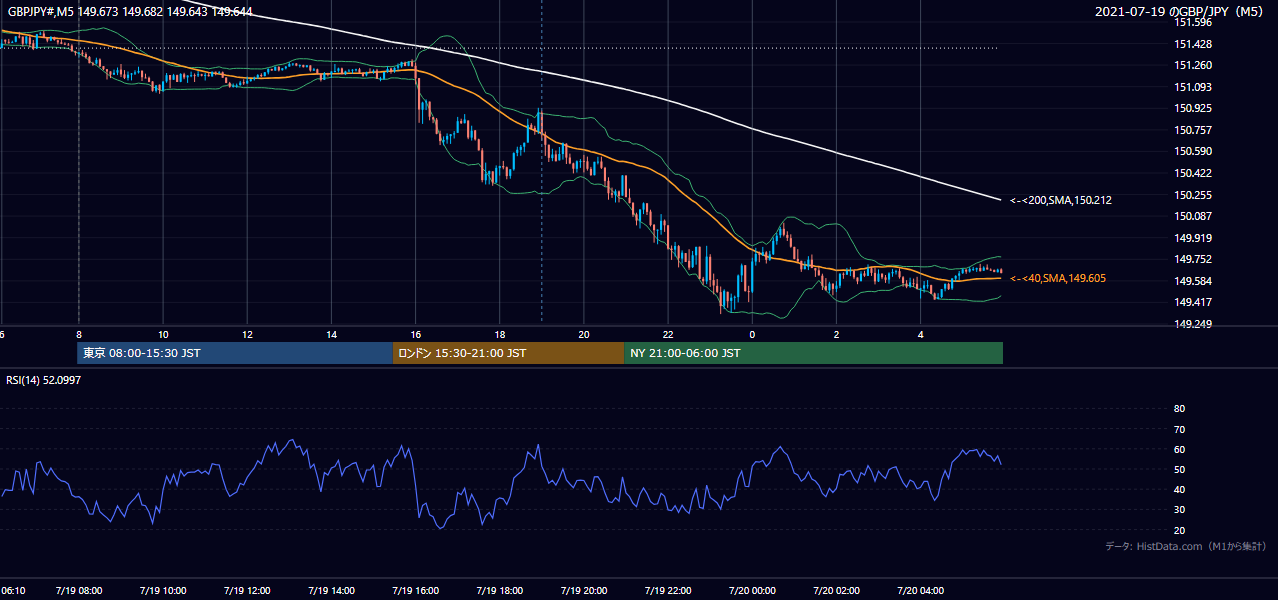This screenshot has height=600, width=1278.
Task: Click price level 151.260 on axis
Action: click(x=1192, y=65)
